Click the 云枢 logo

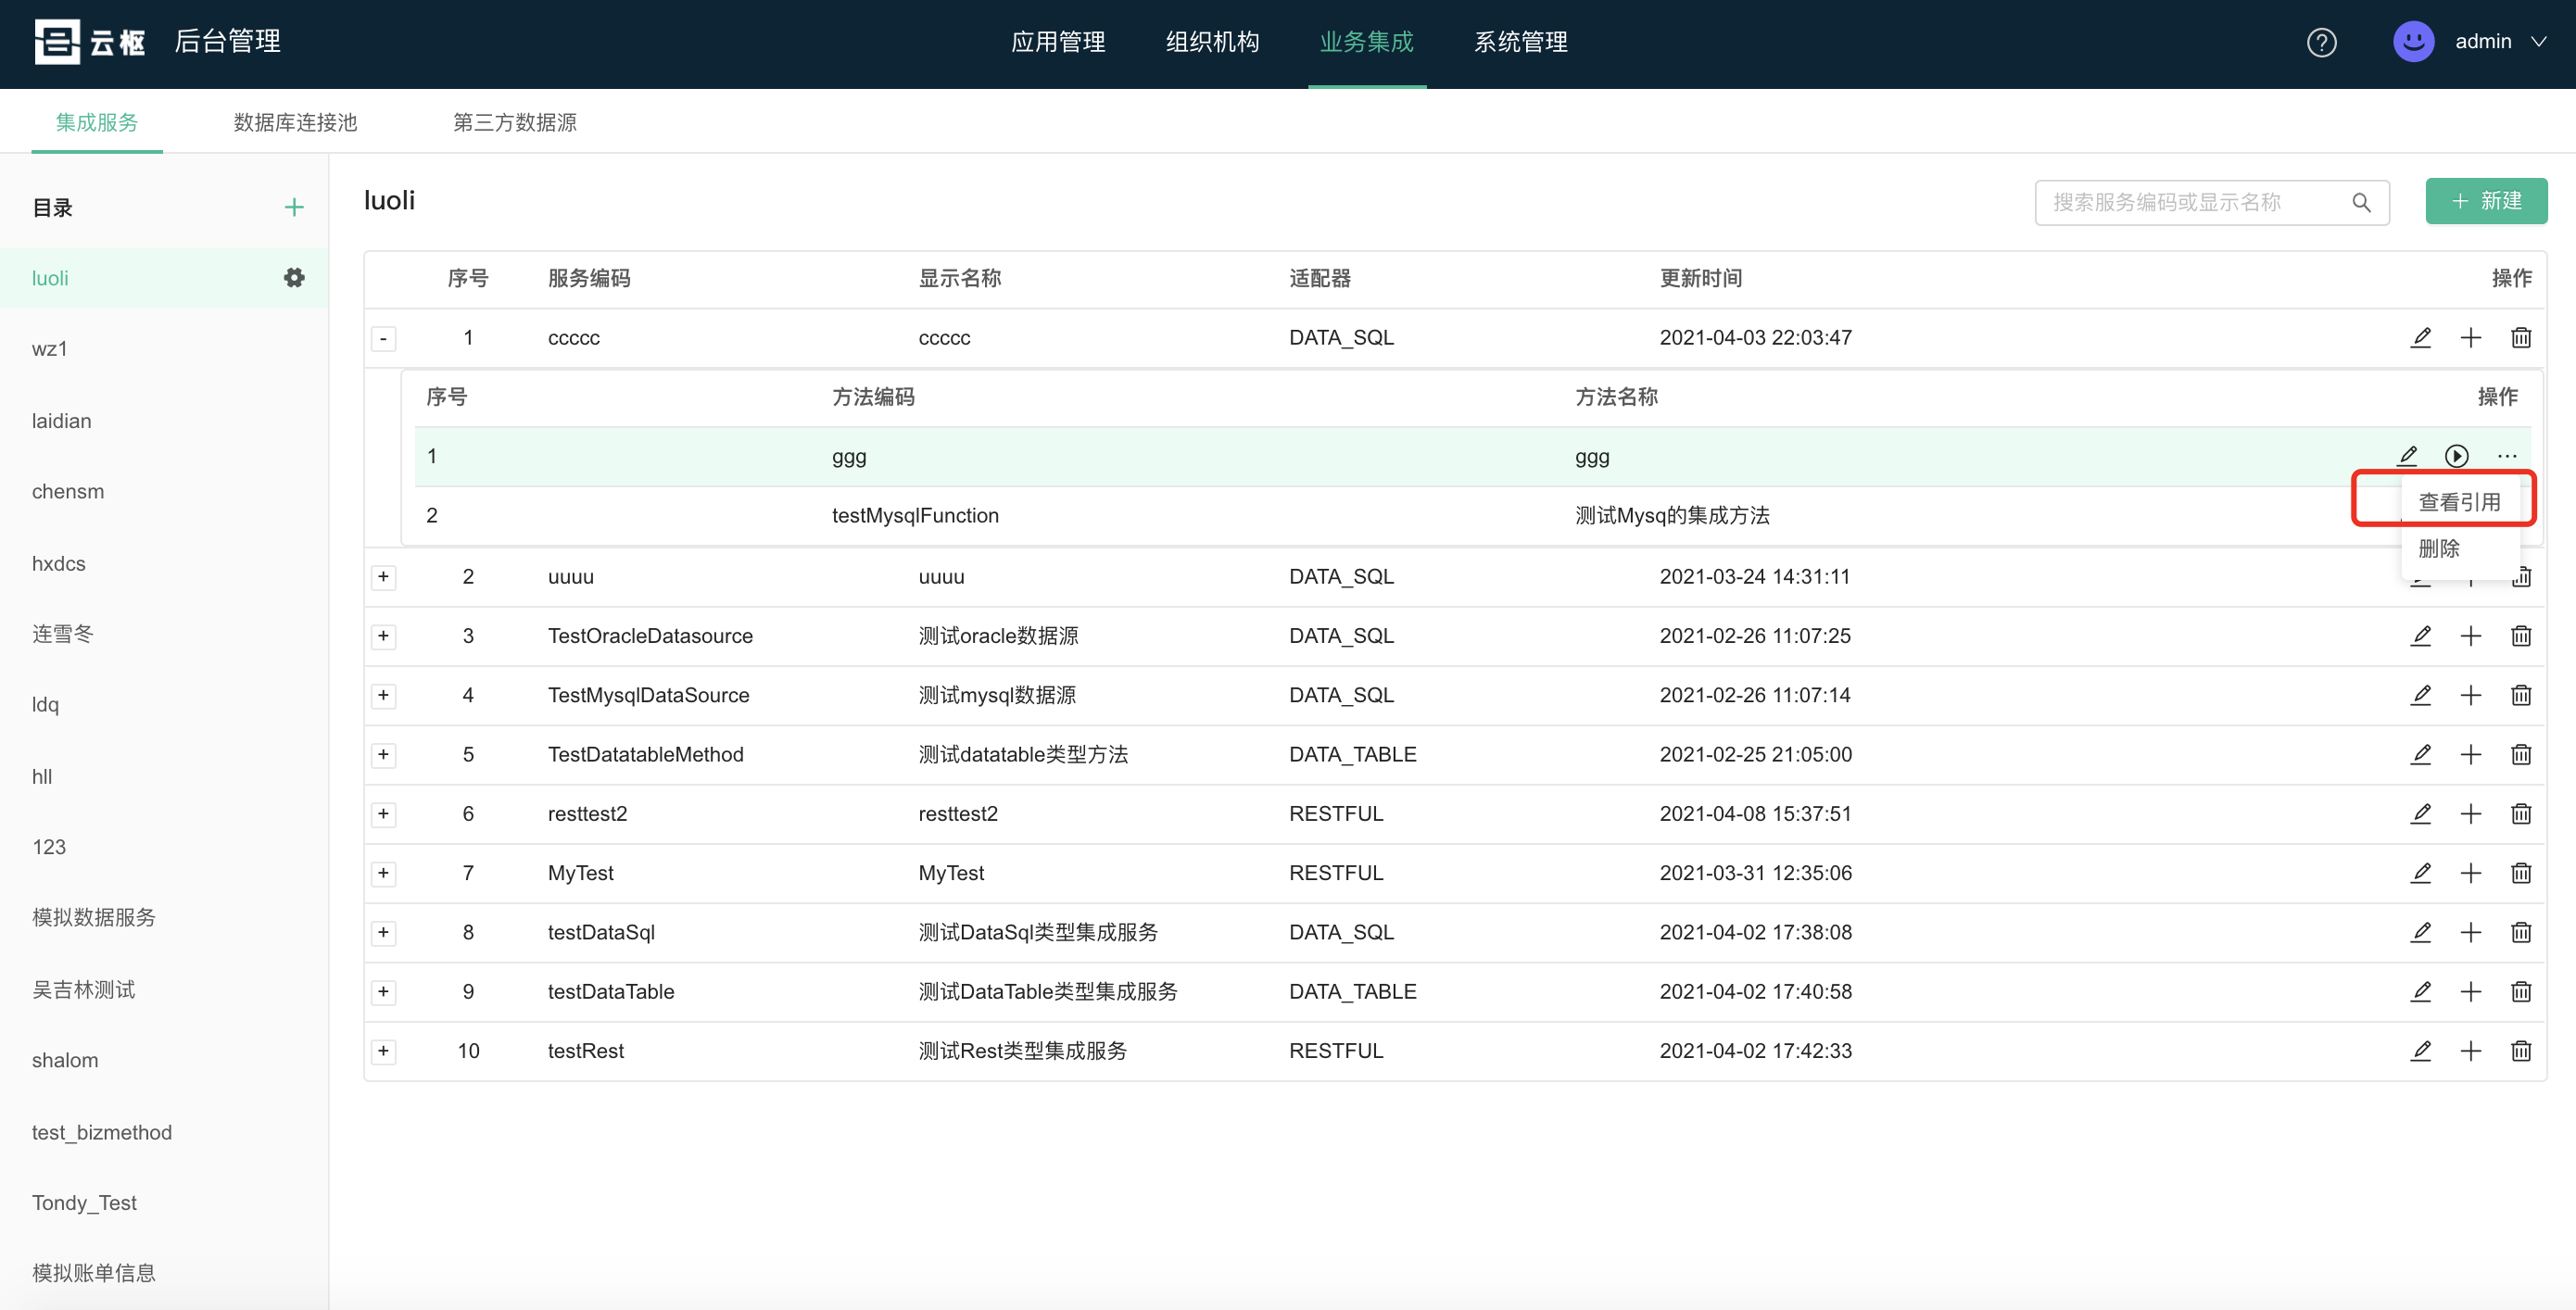point(90,42)
